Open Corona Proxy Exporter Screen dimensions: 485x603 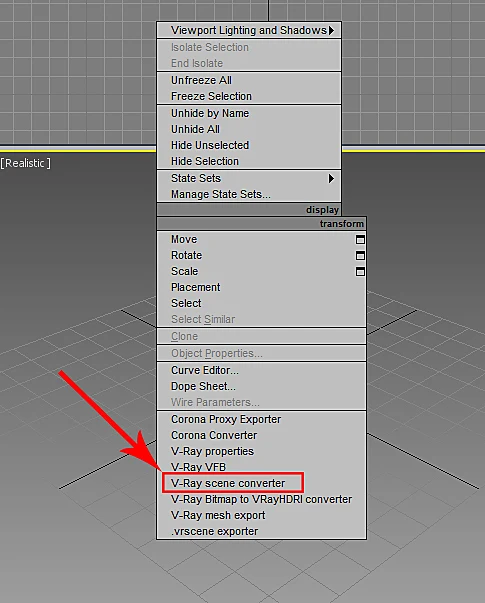click(226, 419)
